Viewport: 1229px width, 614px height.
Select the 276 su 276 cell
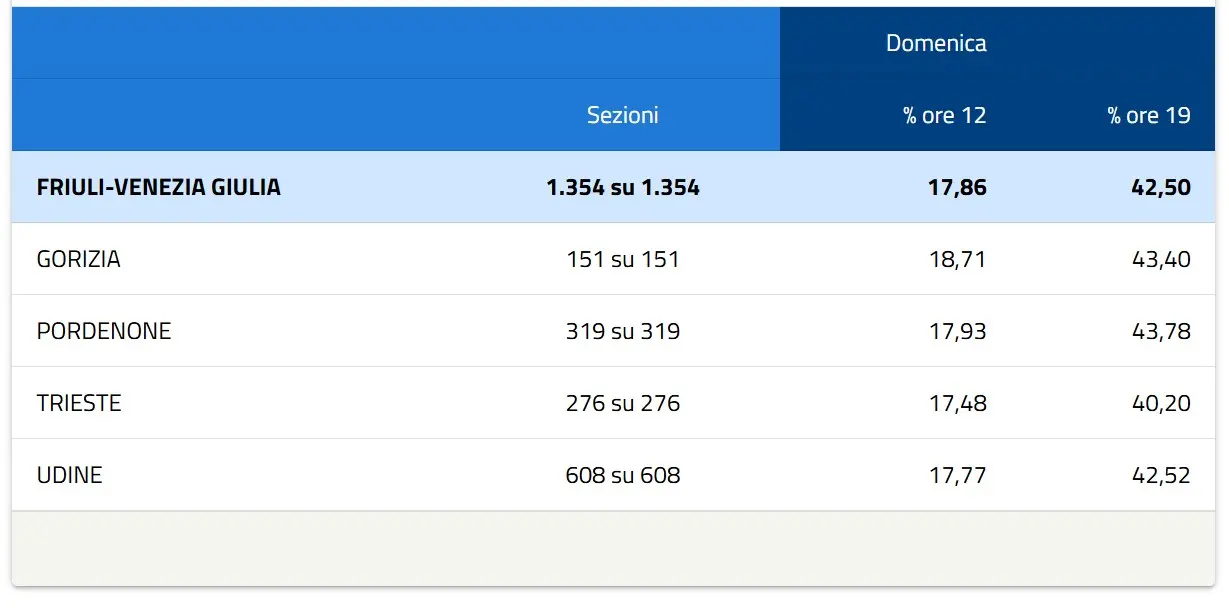coord(622,403)
